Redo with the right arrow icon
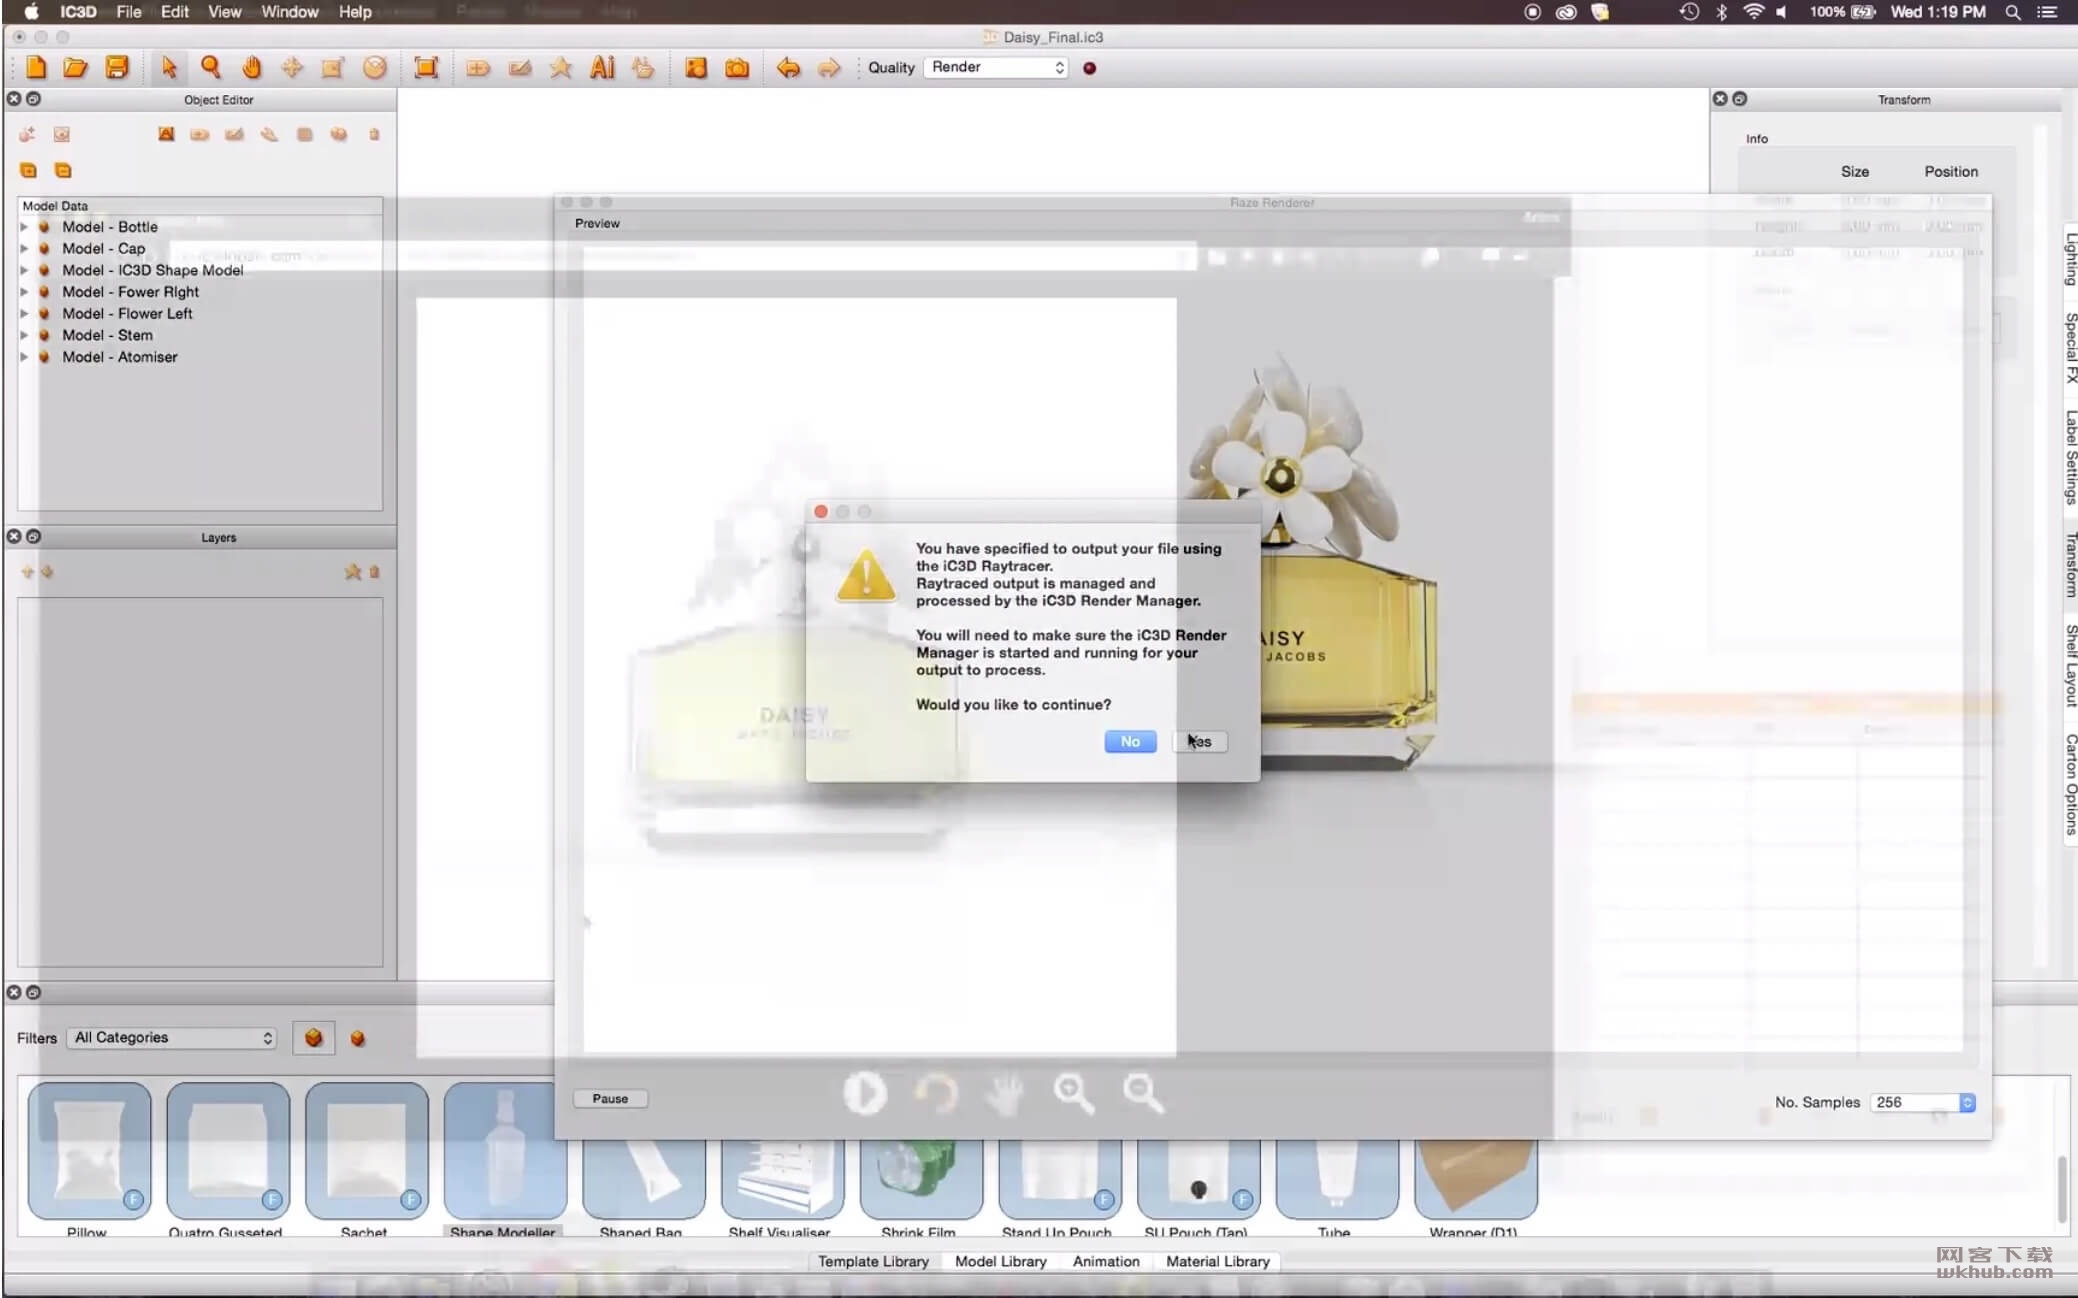Image resolution: width=2078 pixels, height=1298 pixels. click(x=829, y=67)
